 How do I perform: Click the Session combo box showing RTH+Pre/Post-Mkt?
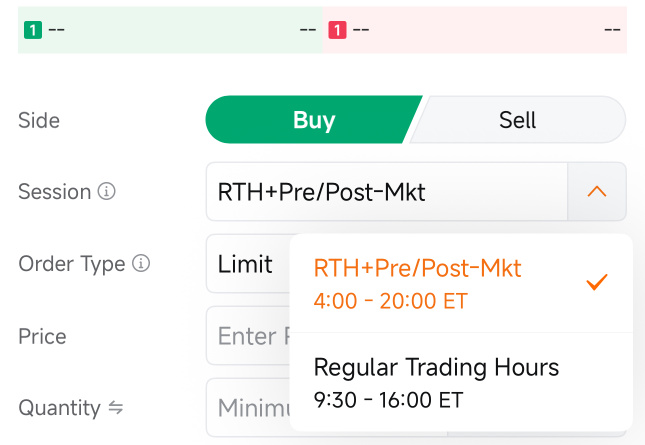point(386,191)
